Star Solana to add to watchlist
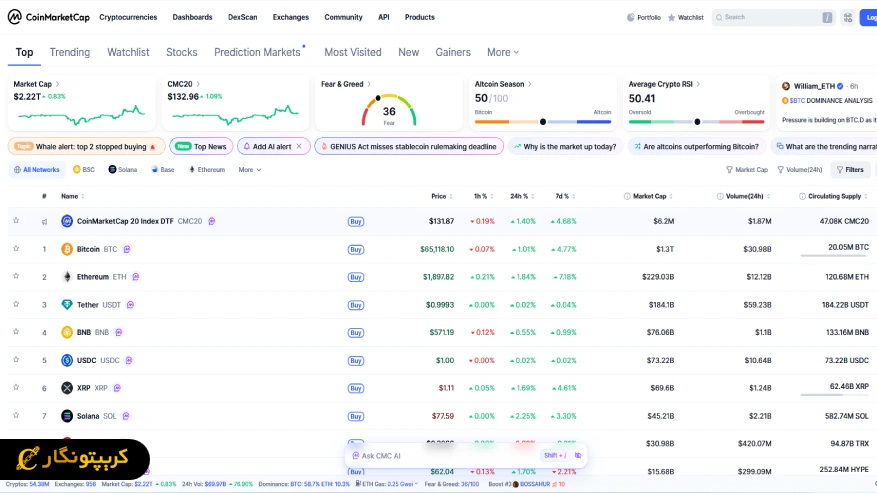 (16, 415)
